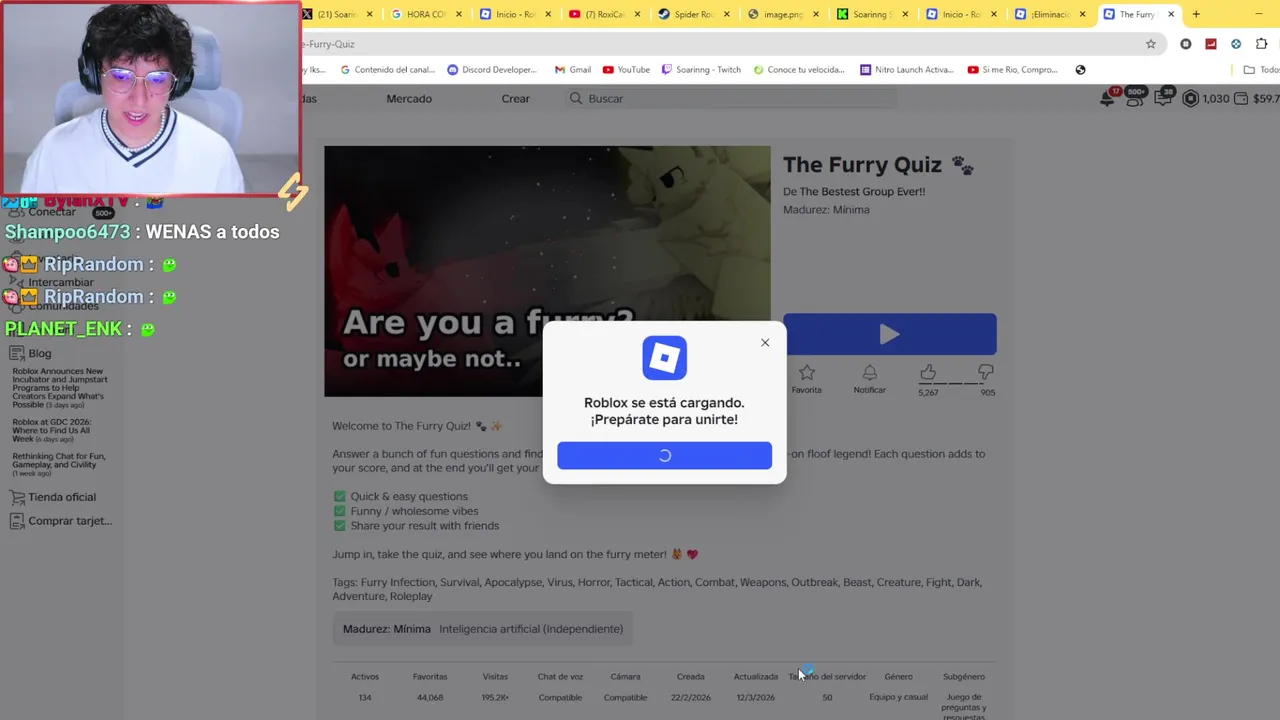Add game to favorites with star icon

(x=807, y=373)
